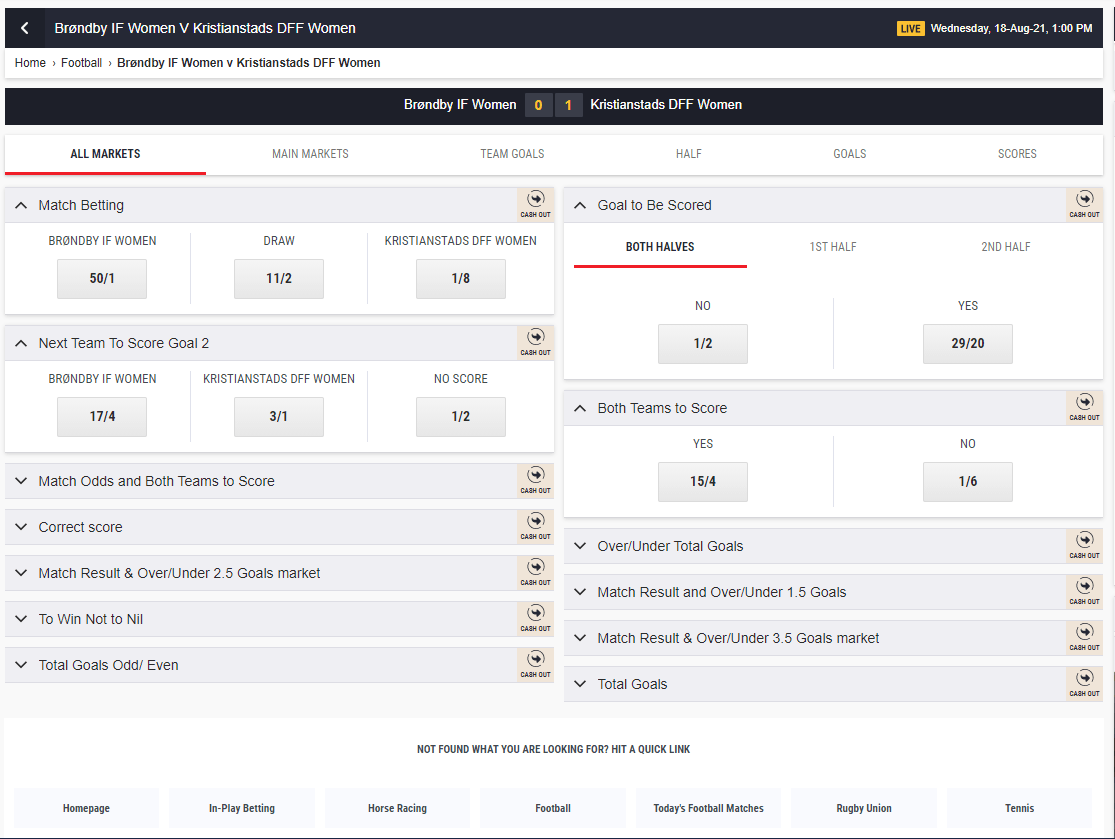The height and width of the screenshot is (839, 1115).
Task: Switch to Main Markets tab
Action: point(310,154)
